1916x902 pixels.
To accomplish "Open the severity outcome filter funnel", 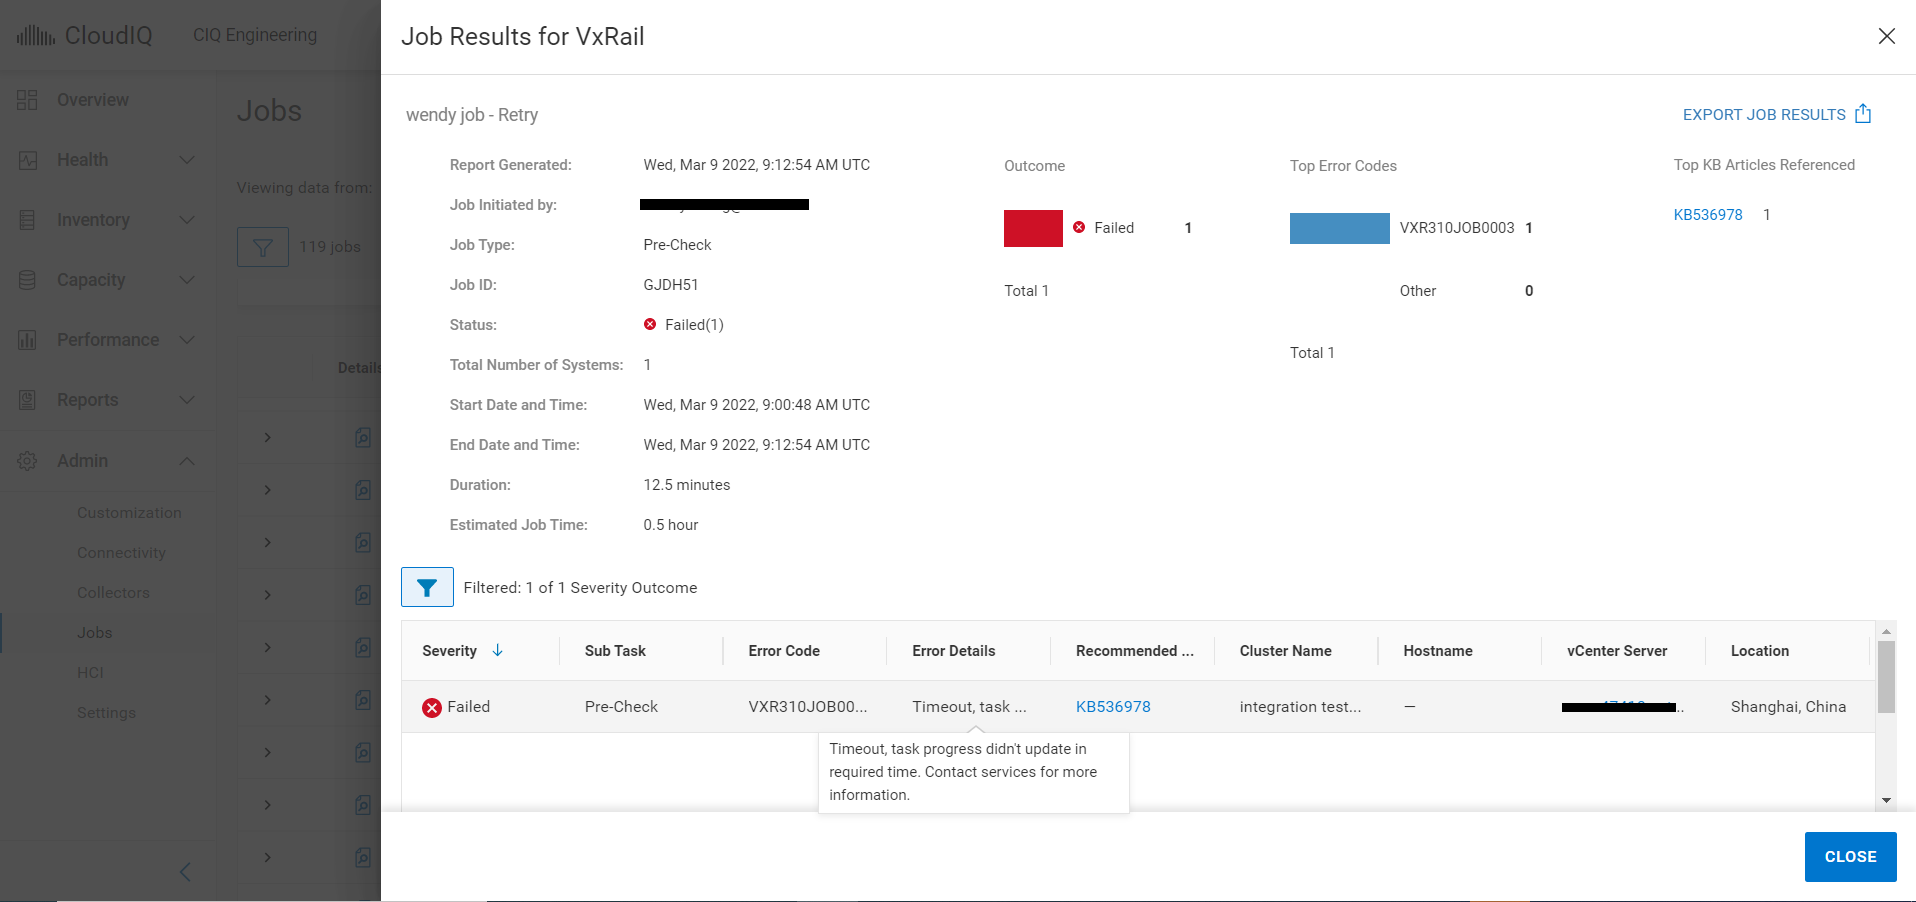I will 427,588.
